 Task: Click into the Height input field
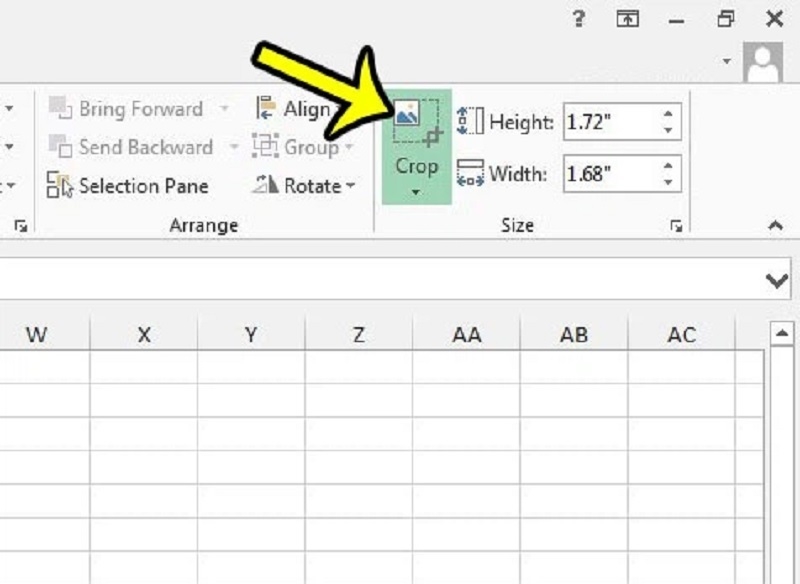coord(608,122)
